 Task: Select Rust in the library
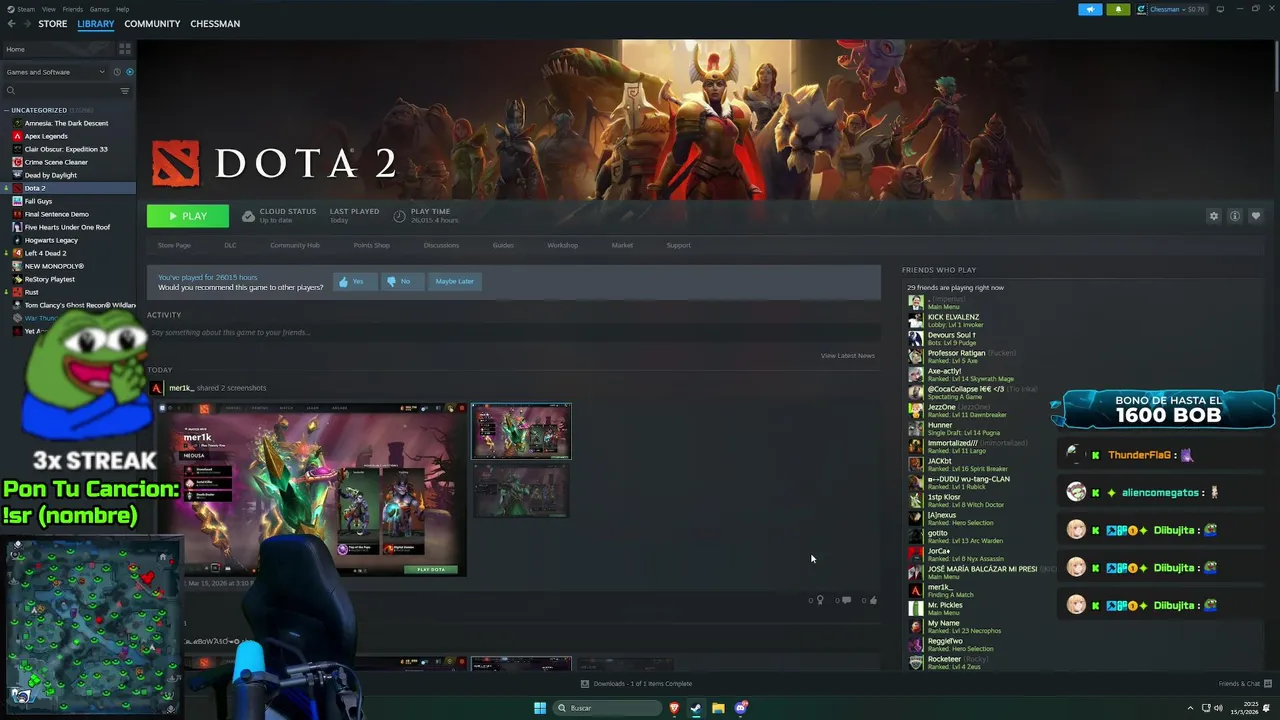point(31,292)
